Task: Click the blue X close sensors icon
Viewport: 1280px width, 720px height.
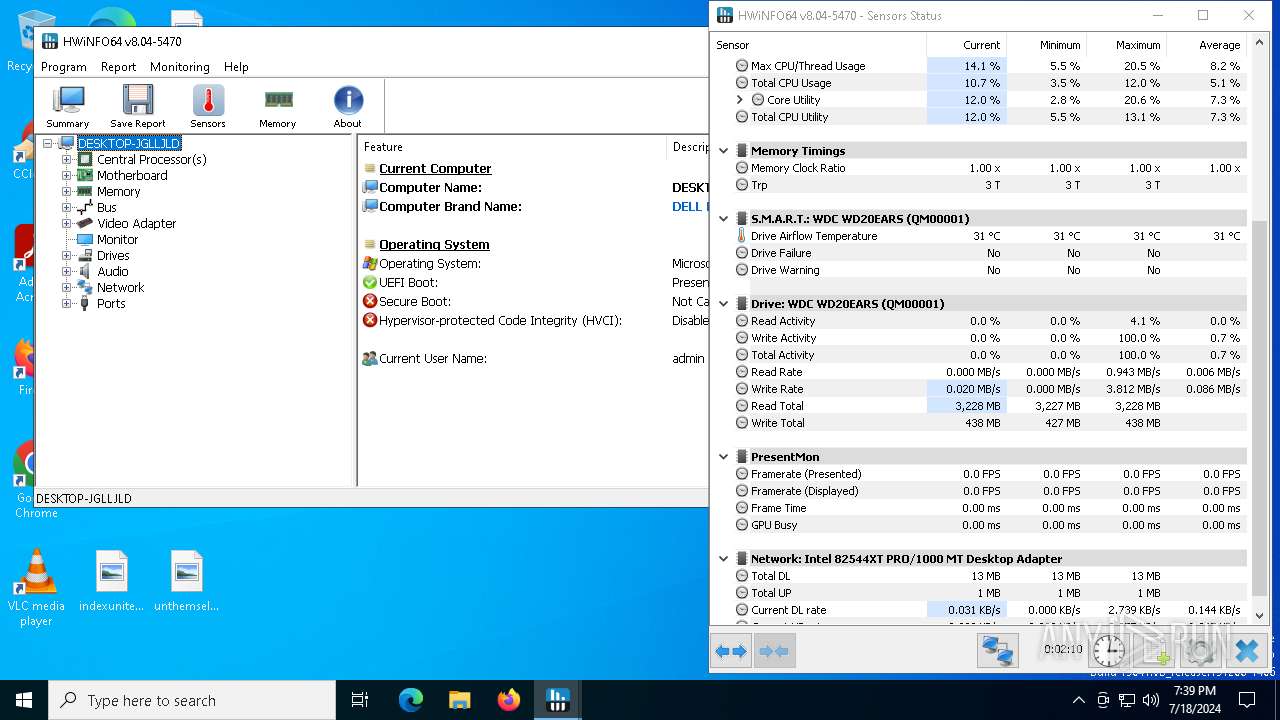Action: click(1246, 651)
